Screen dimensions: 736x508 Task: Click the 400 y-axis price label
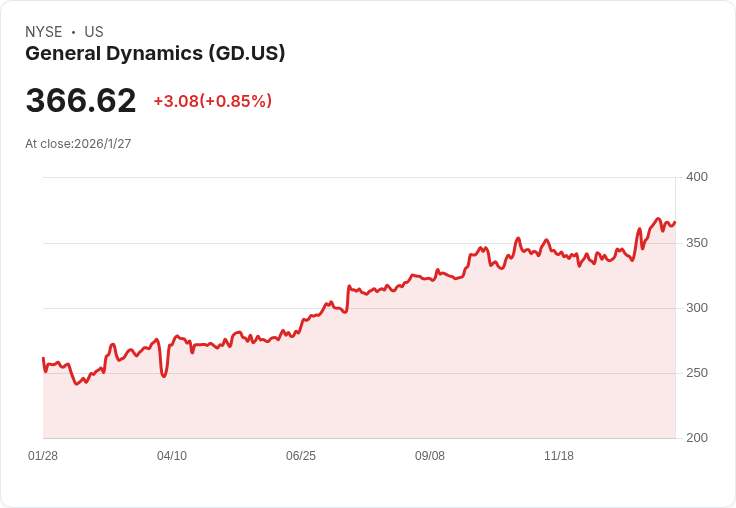click(696, 177)
